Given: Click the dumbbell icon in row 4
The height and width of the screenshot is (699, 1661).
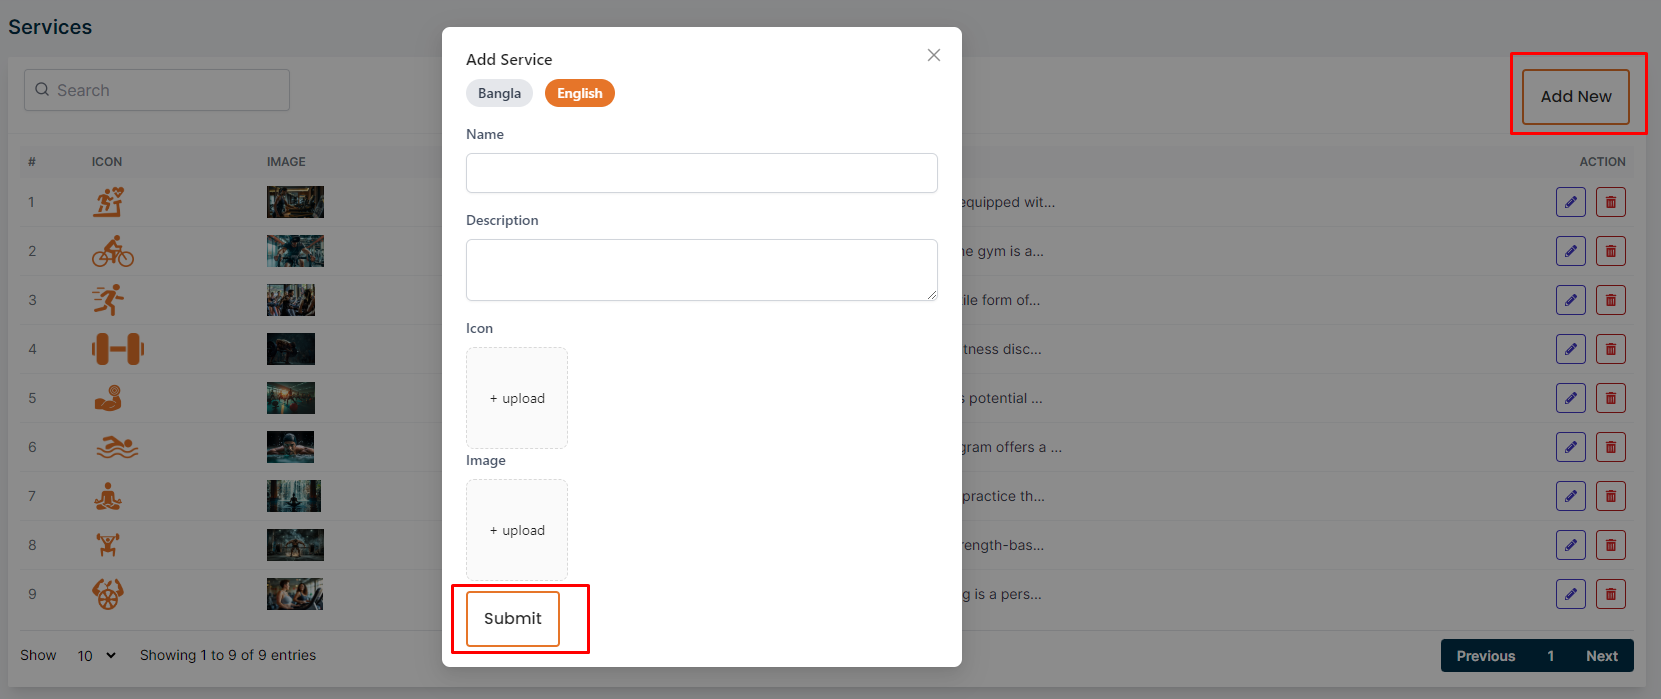Looking at the screenshot, I should click(x=118, y=349).
